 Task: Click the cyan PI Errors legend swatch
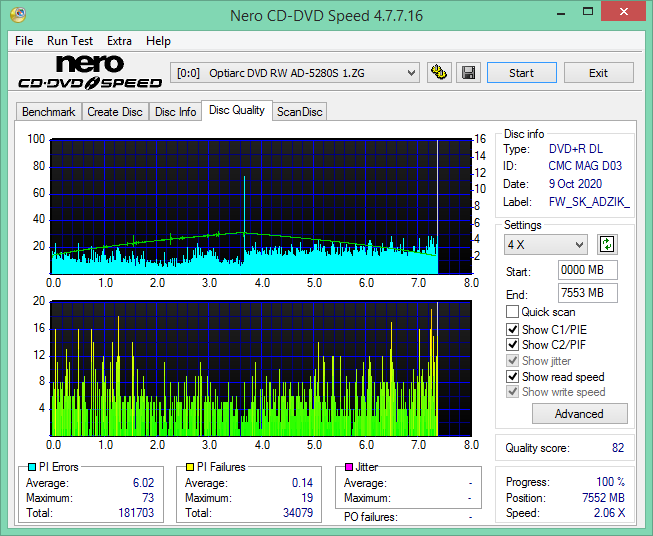tap(32, 467)
